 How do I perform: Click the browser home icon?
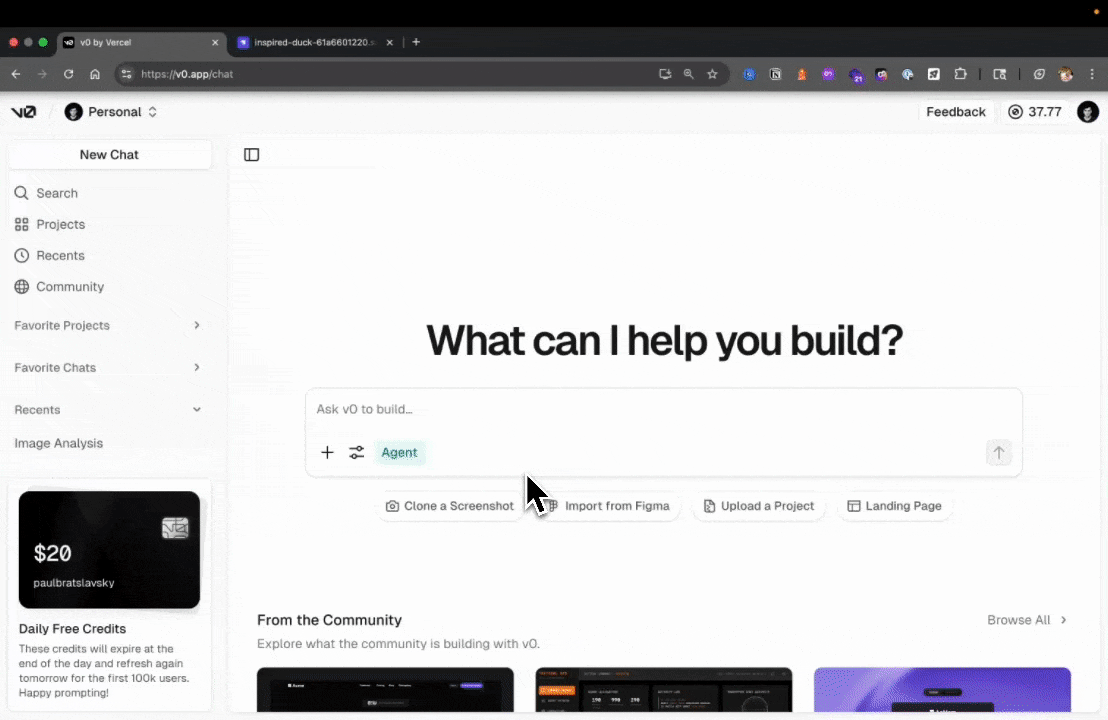click(x=95, y=74)
